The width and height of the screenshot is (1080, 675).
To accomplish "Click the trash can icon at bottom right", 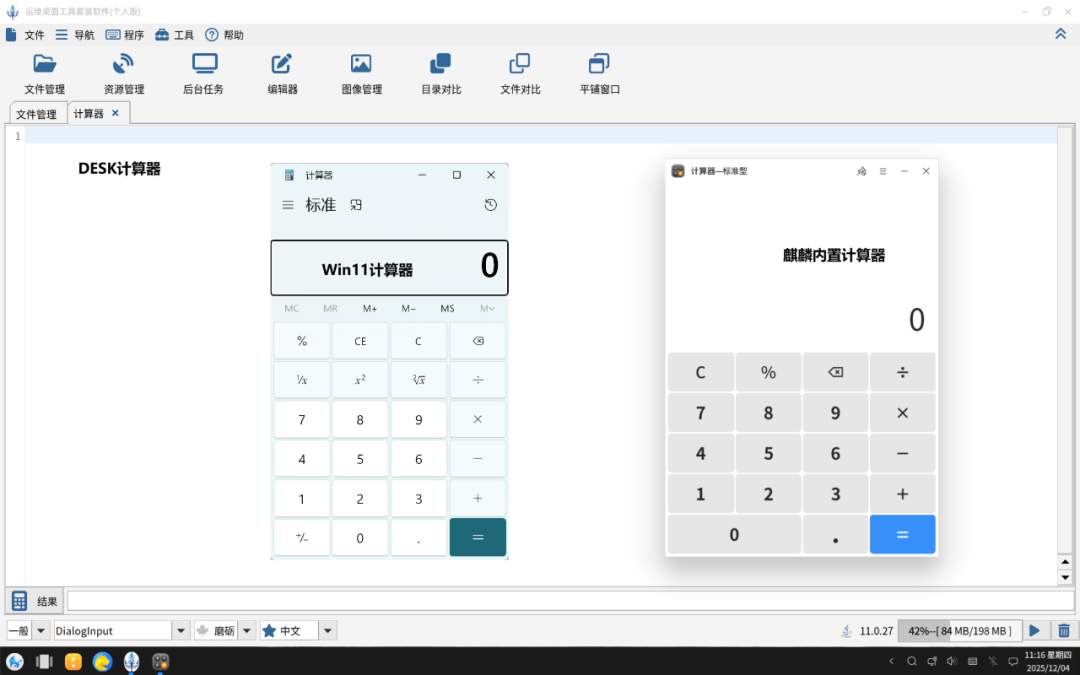I will (1063, 630).
